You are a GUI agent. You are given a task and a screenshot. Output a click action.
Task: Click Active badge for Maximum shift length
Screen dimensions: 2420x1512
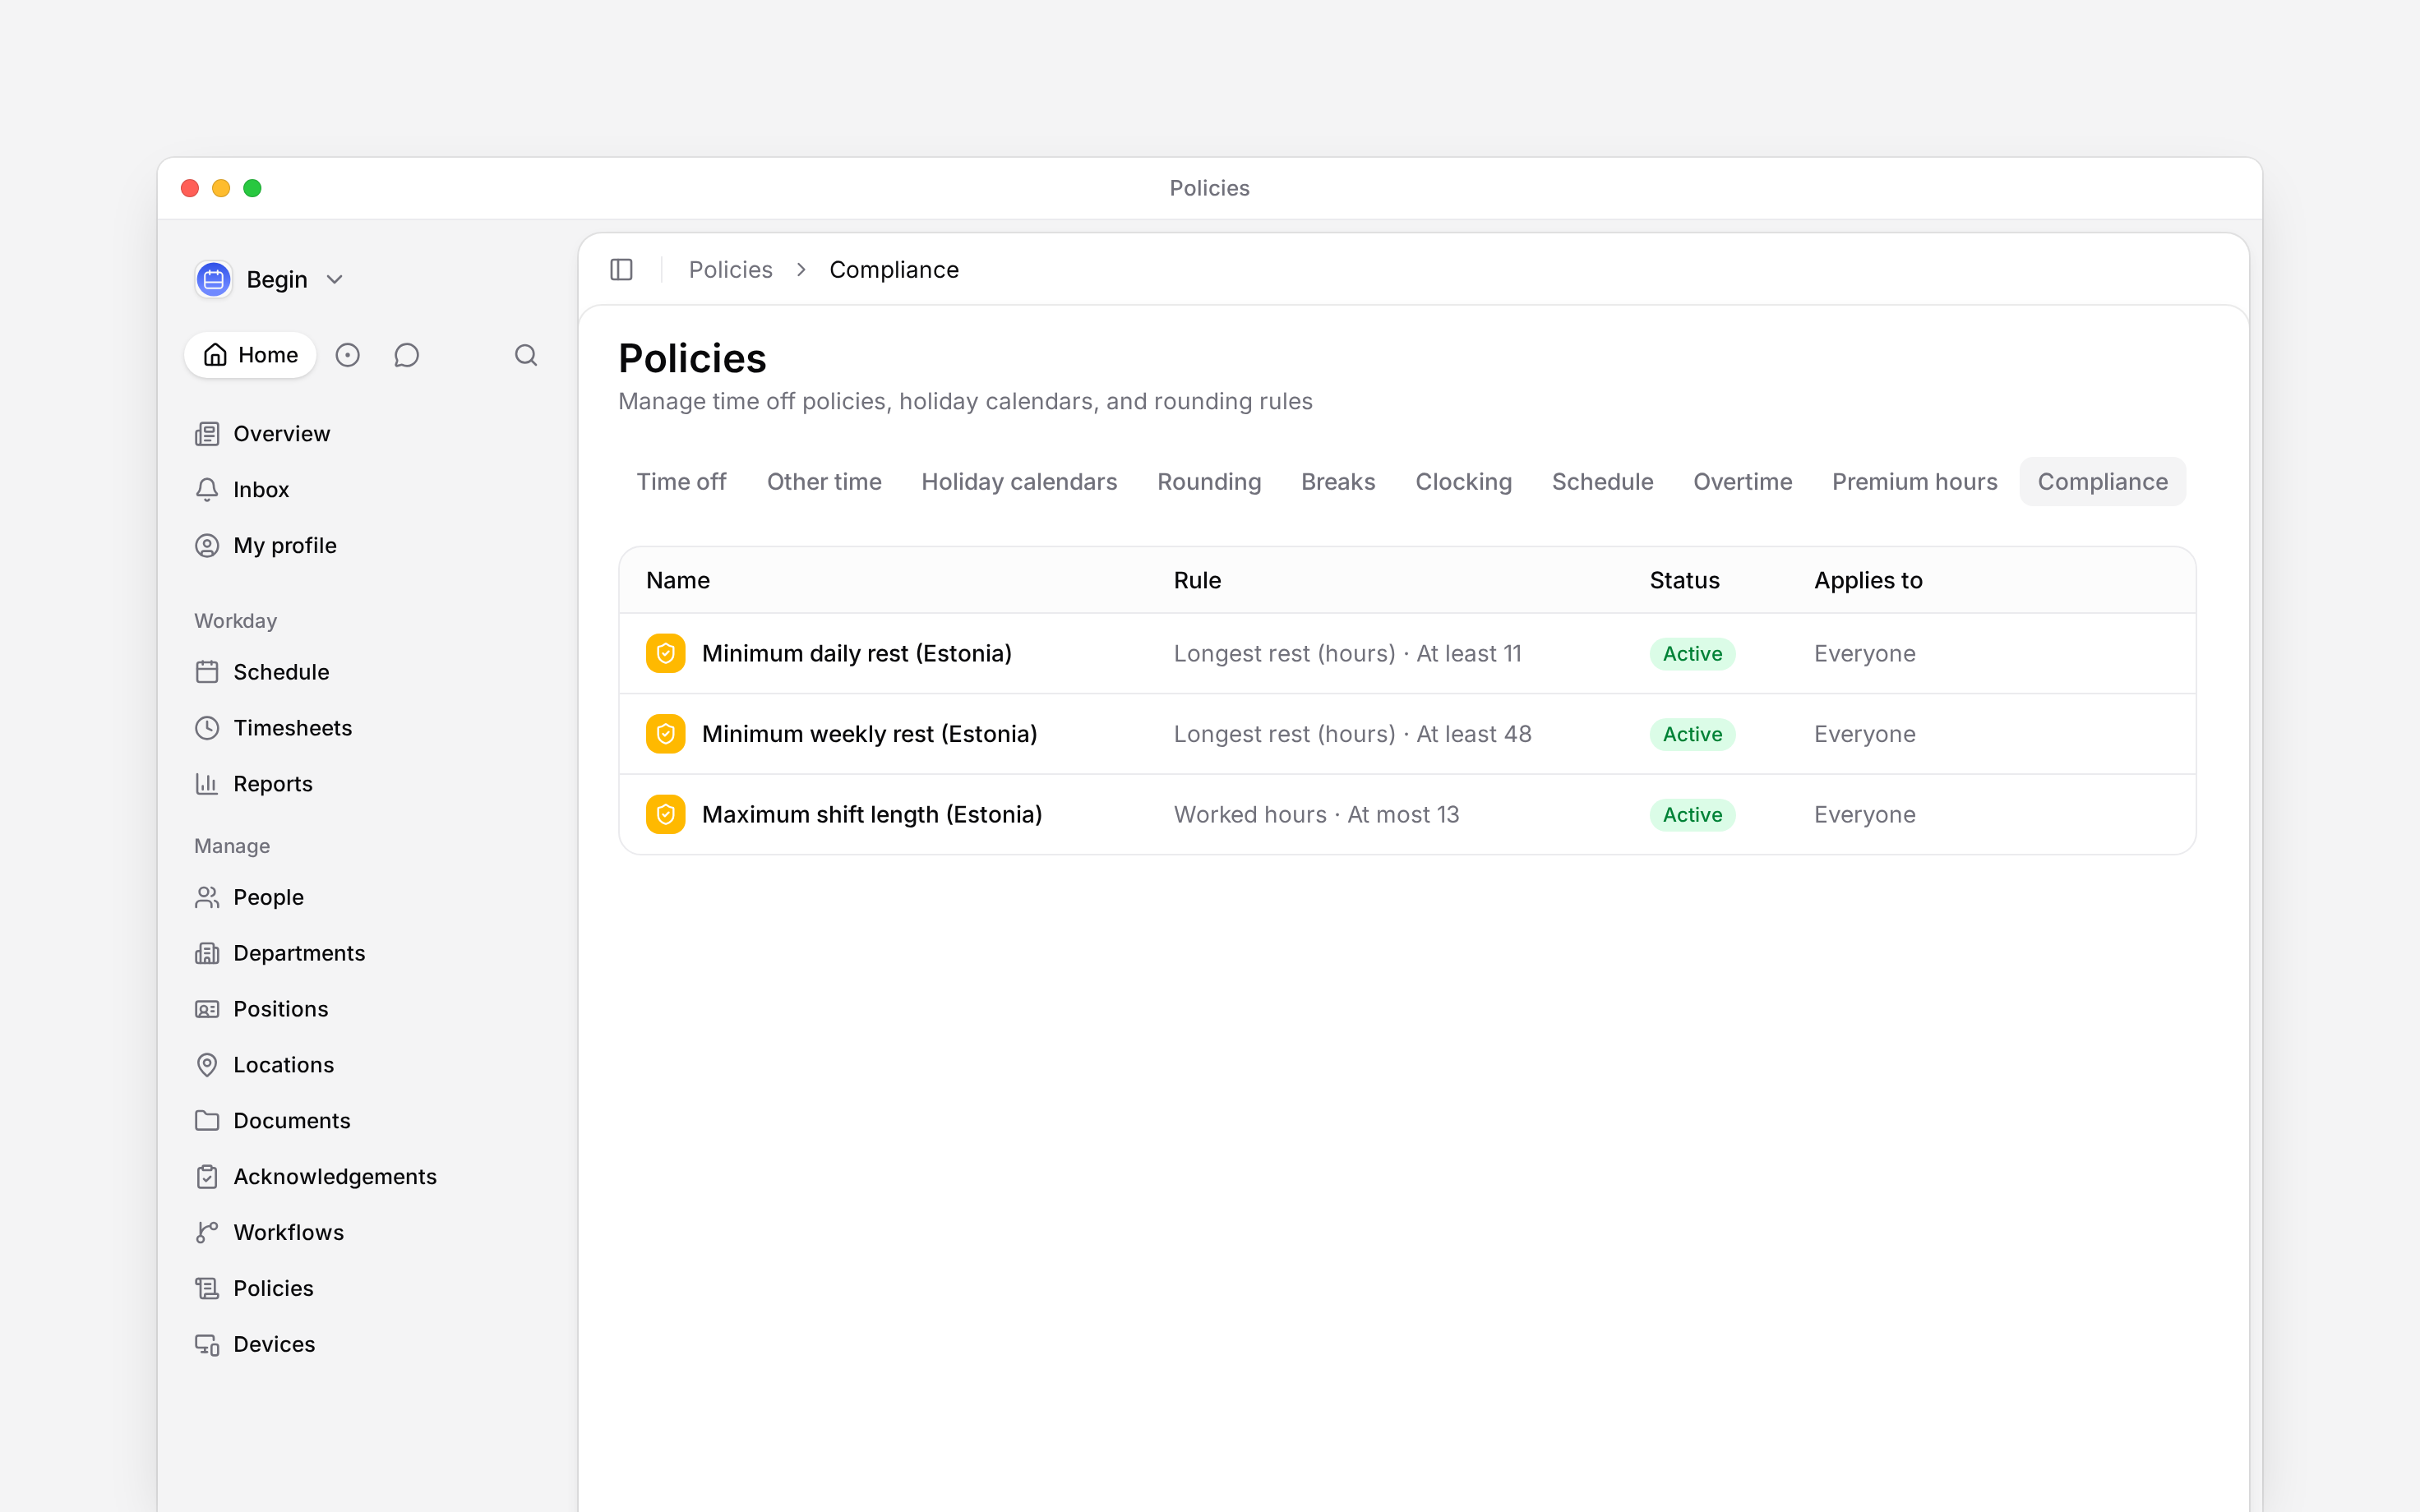coord(1692,815)
